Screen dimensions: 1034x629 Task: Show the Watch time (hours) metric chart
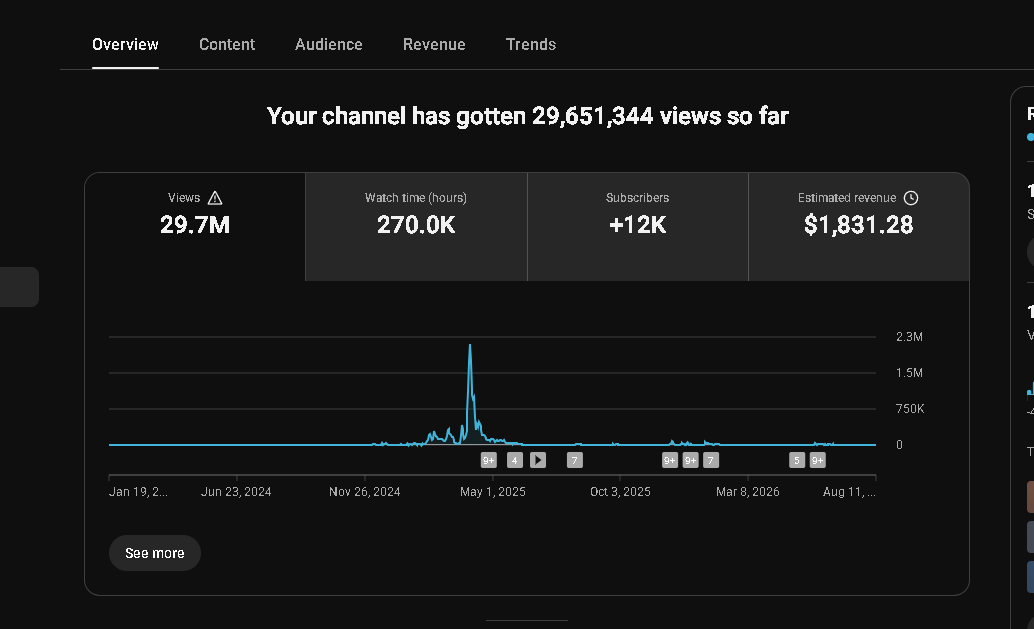[x=416, y=227]
